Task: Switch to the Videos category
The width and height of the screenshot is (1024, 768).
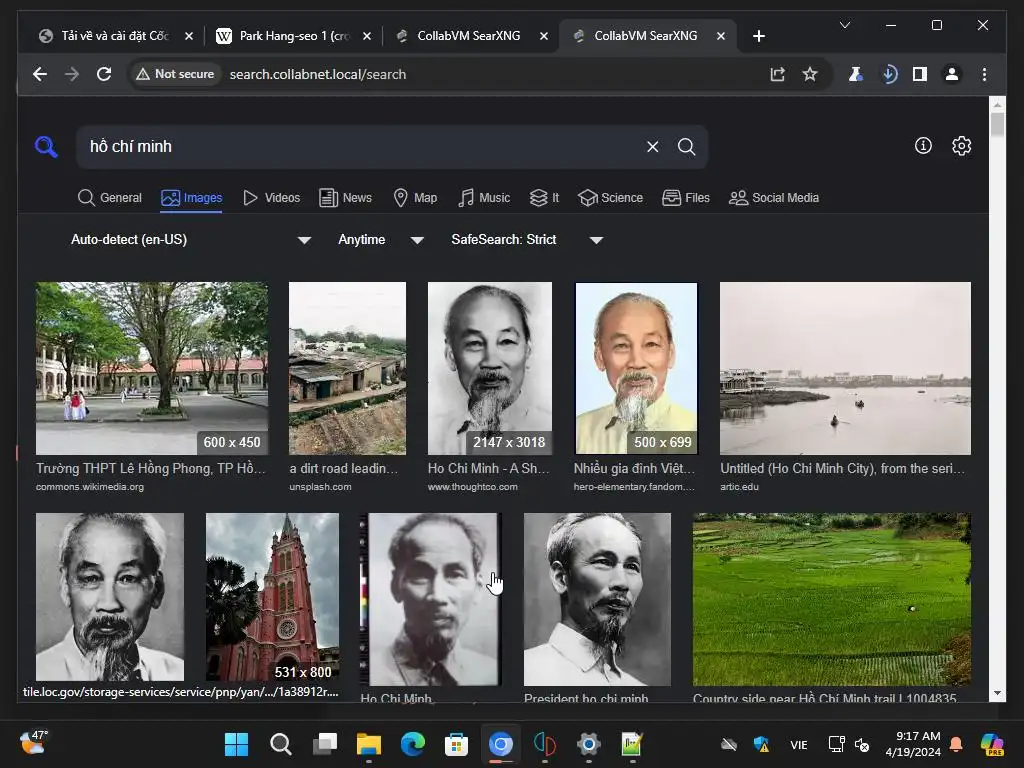Action: coord(271,198)
